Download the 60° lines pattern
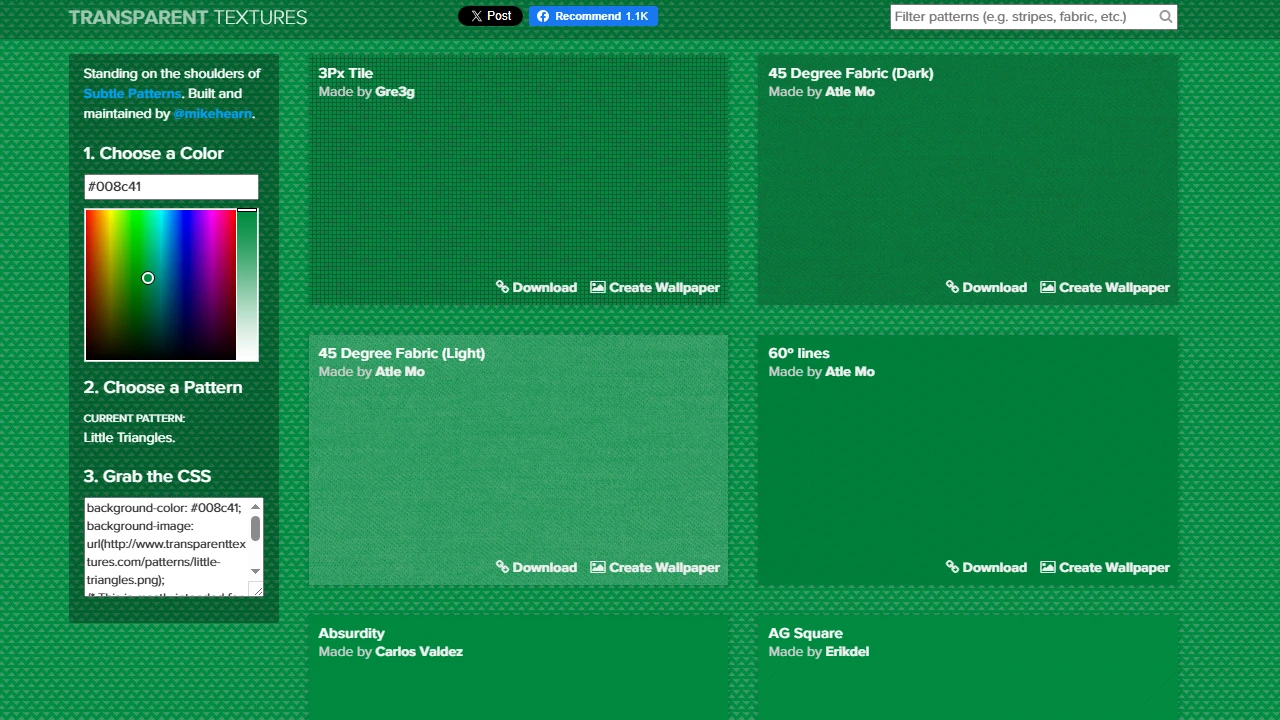The image size is (1280, 720). coord(986,567)
